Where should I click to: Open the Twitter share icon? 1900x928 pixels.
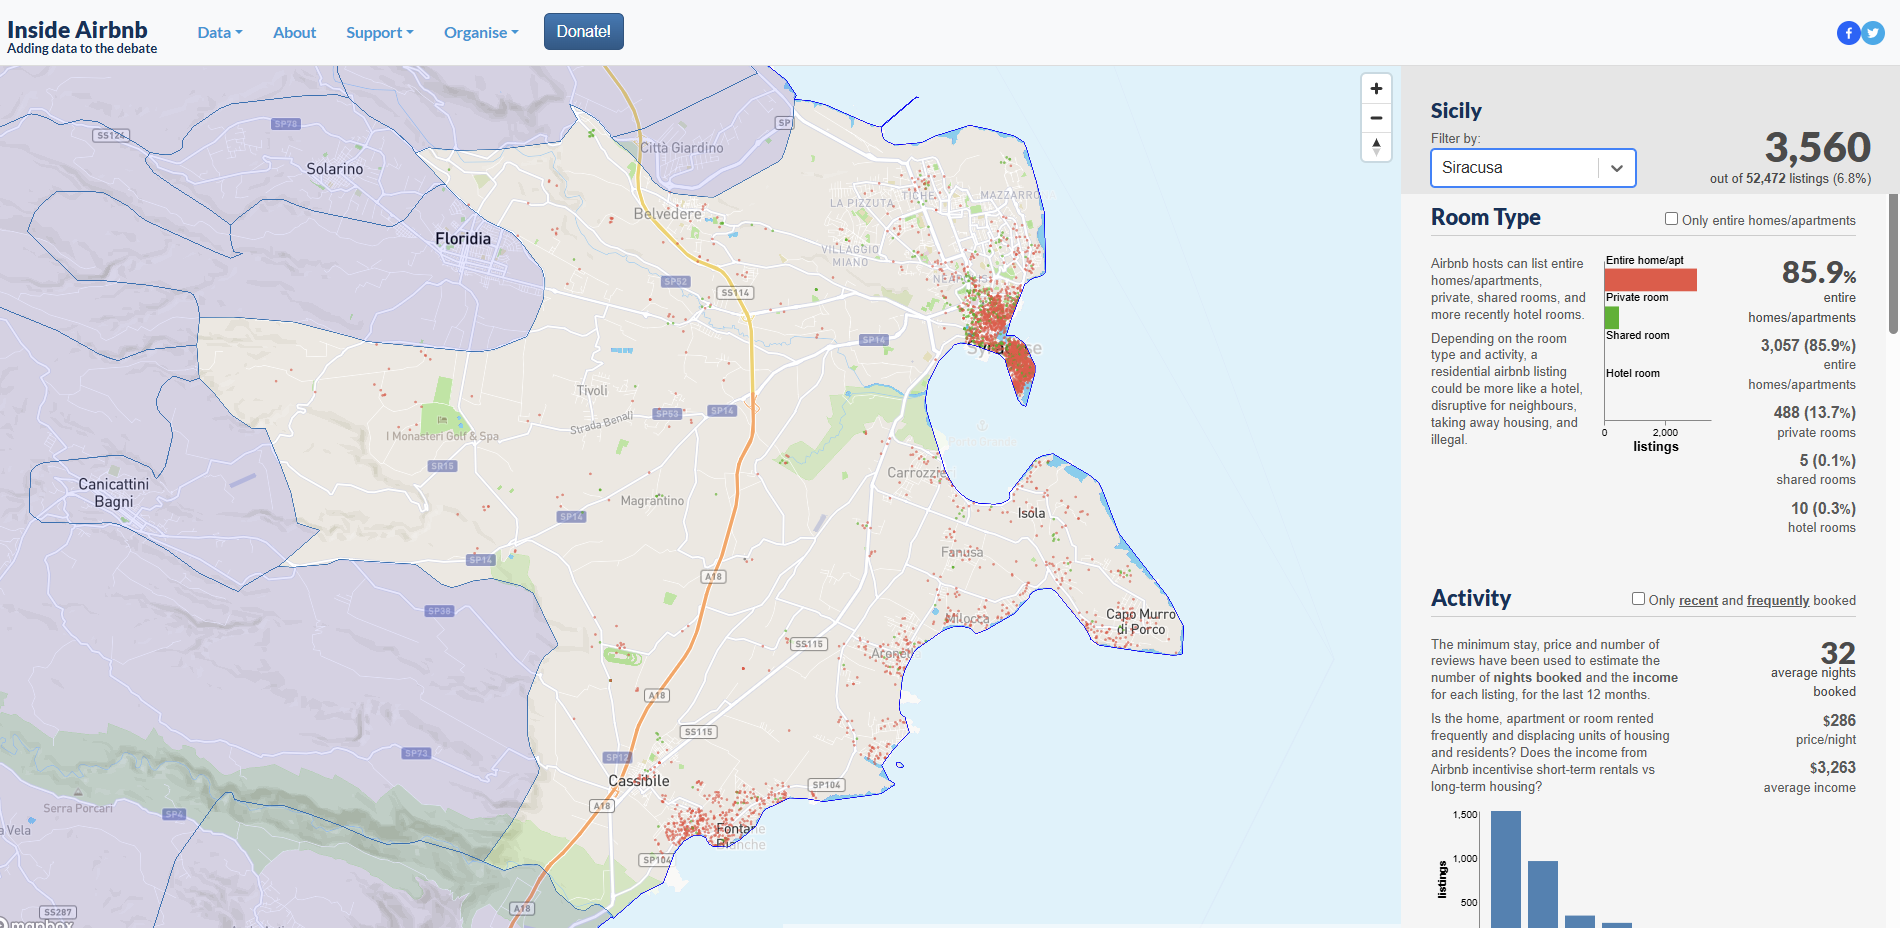point(1873,33)
